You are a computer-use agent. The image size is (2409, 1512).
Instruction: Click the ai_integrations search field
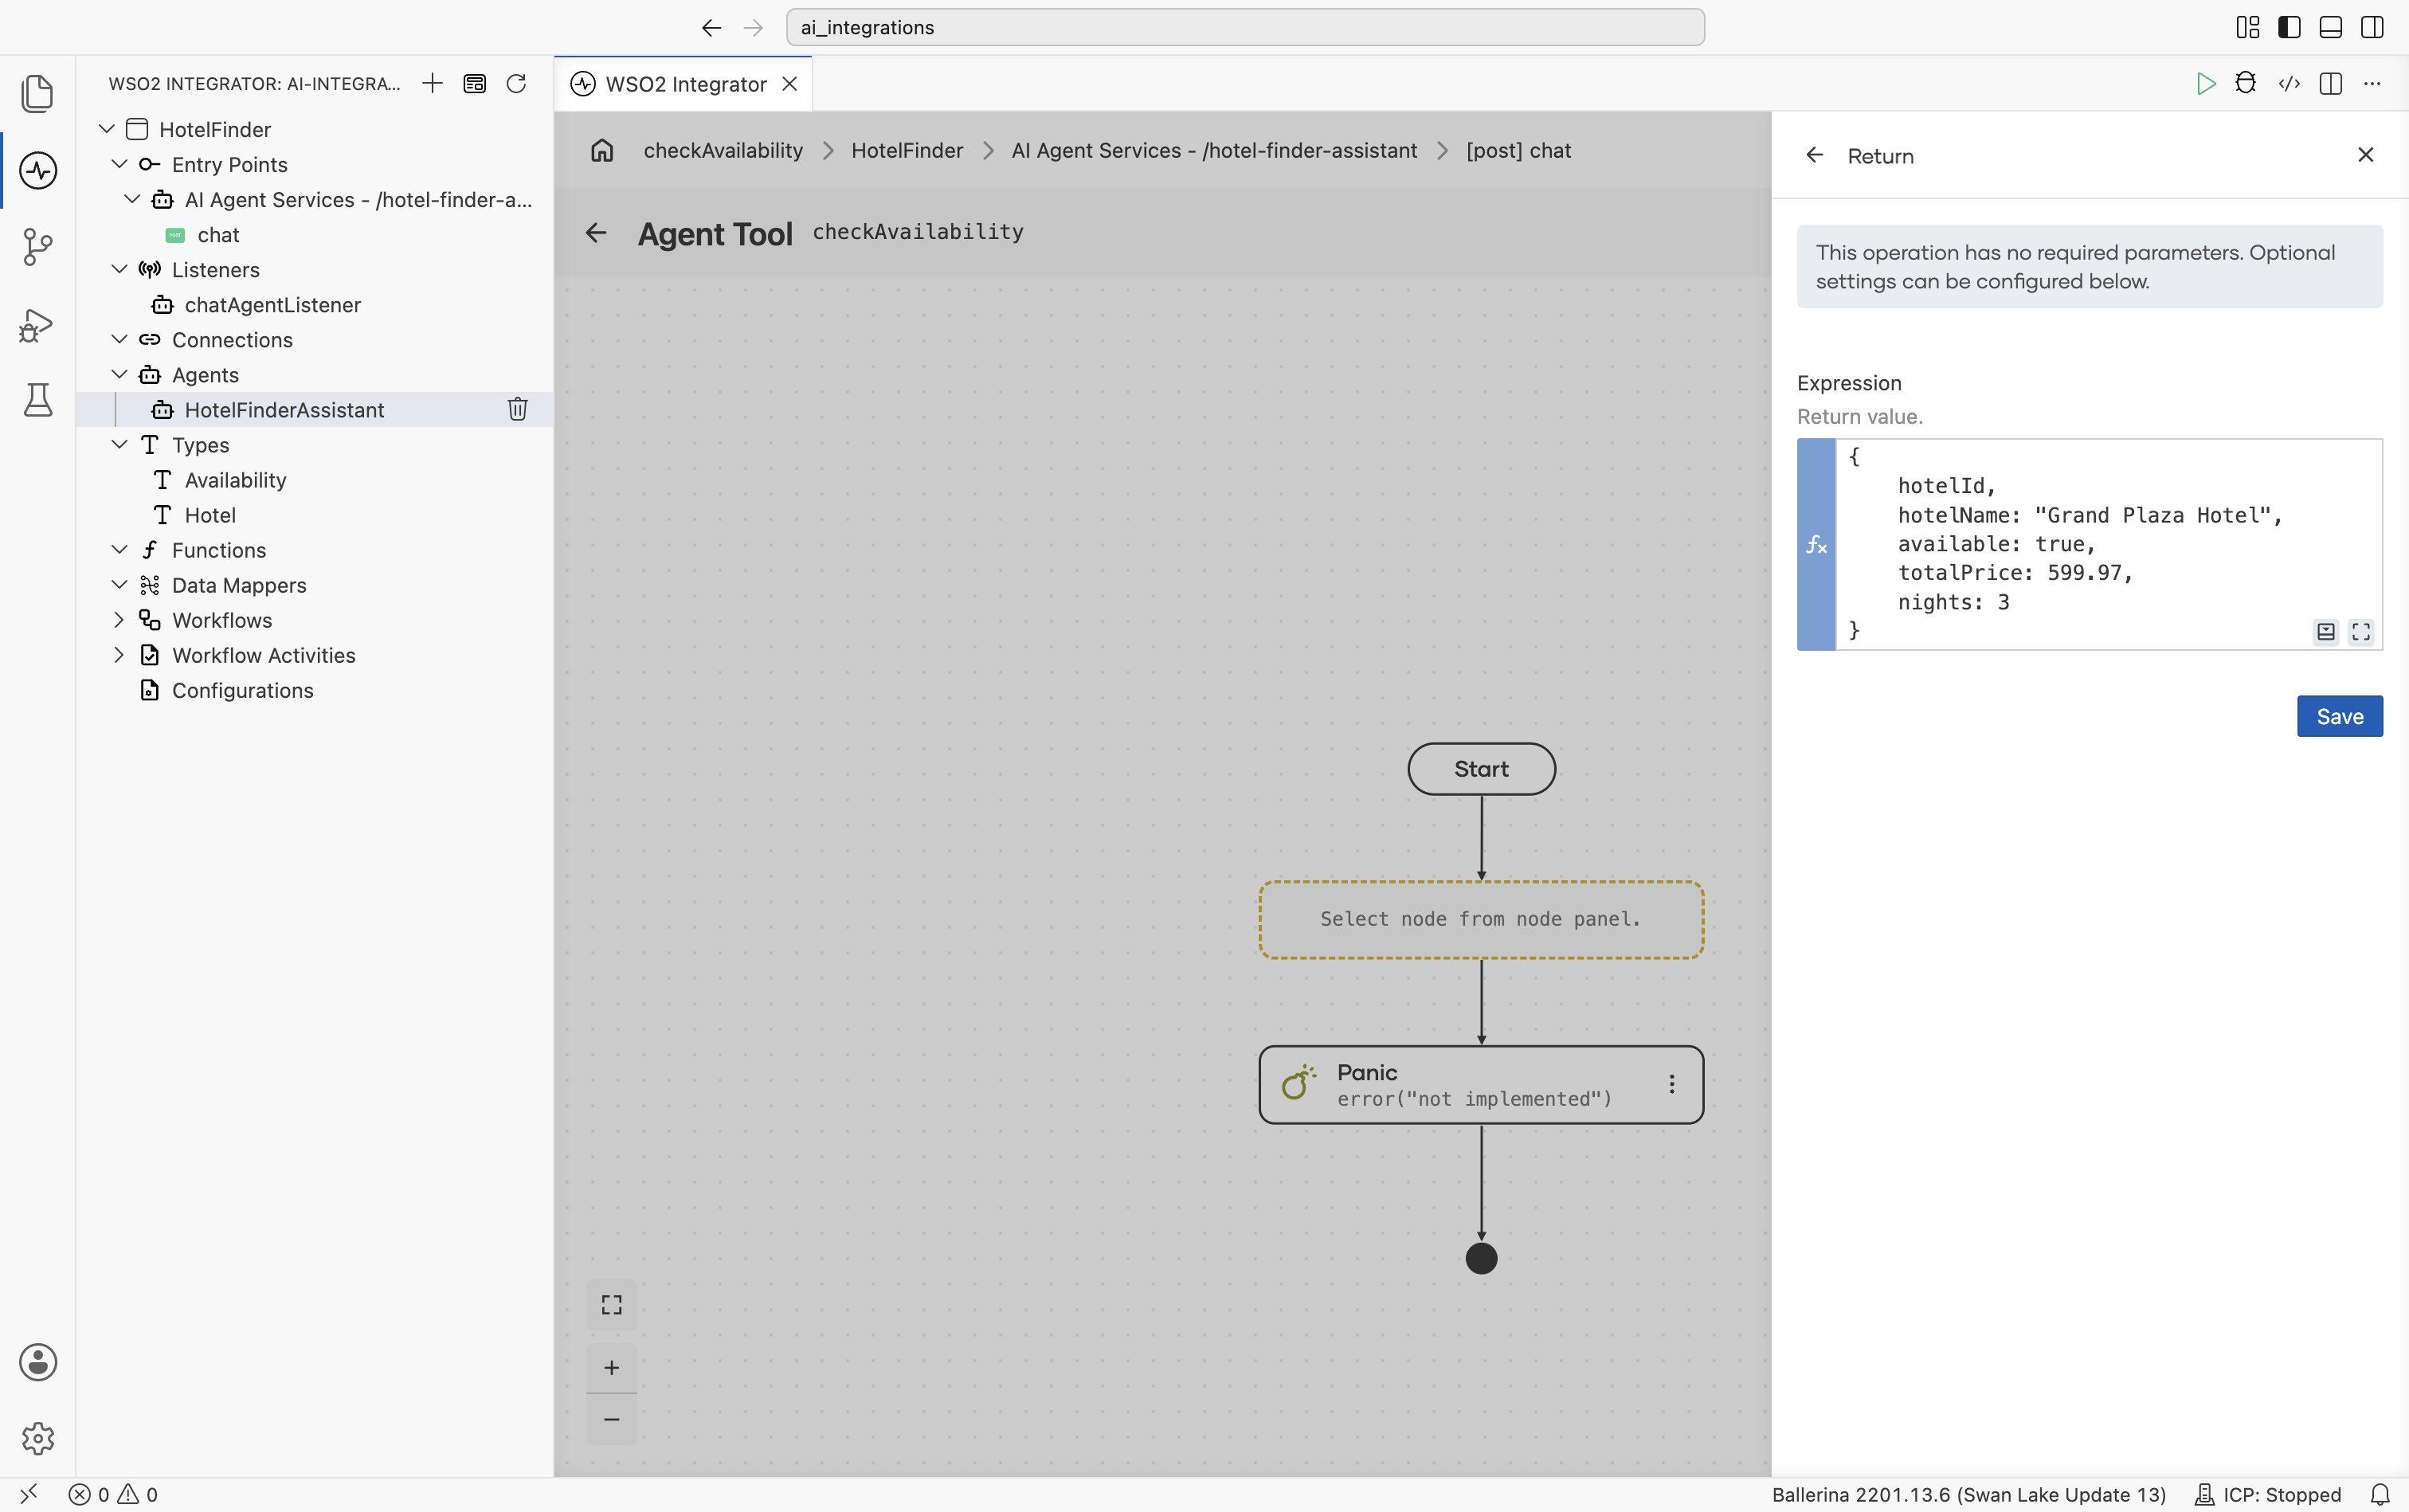[1245, 27]
